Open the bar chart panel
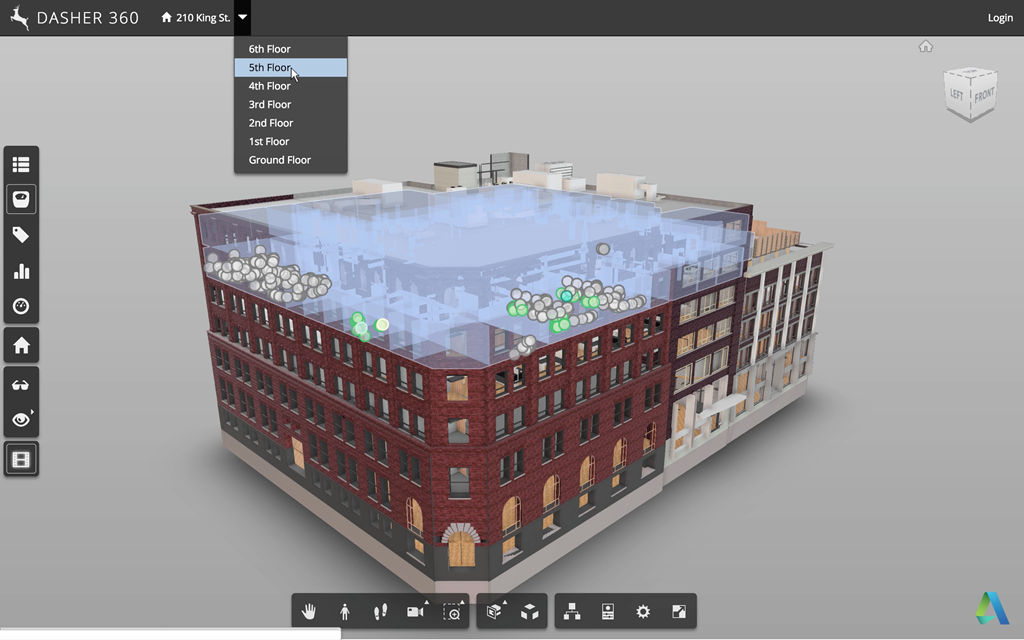Screen dimensions: 1024x640 21,271
